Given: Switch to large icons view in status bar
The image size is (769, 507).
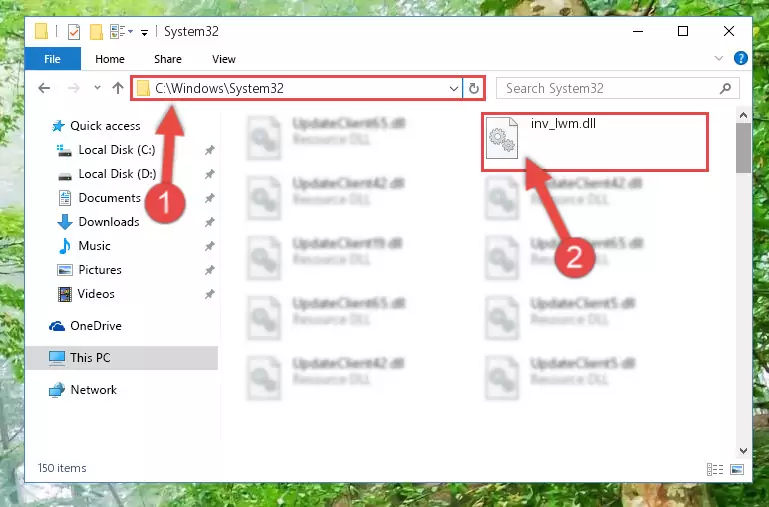Looking at the screenshot, I should [737, 469].
